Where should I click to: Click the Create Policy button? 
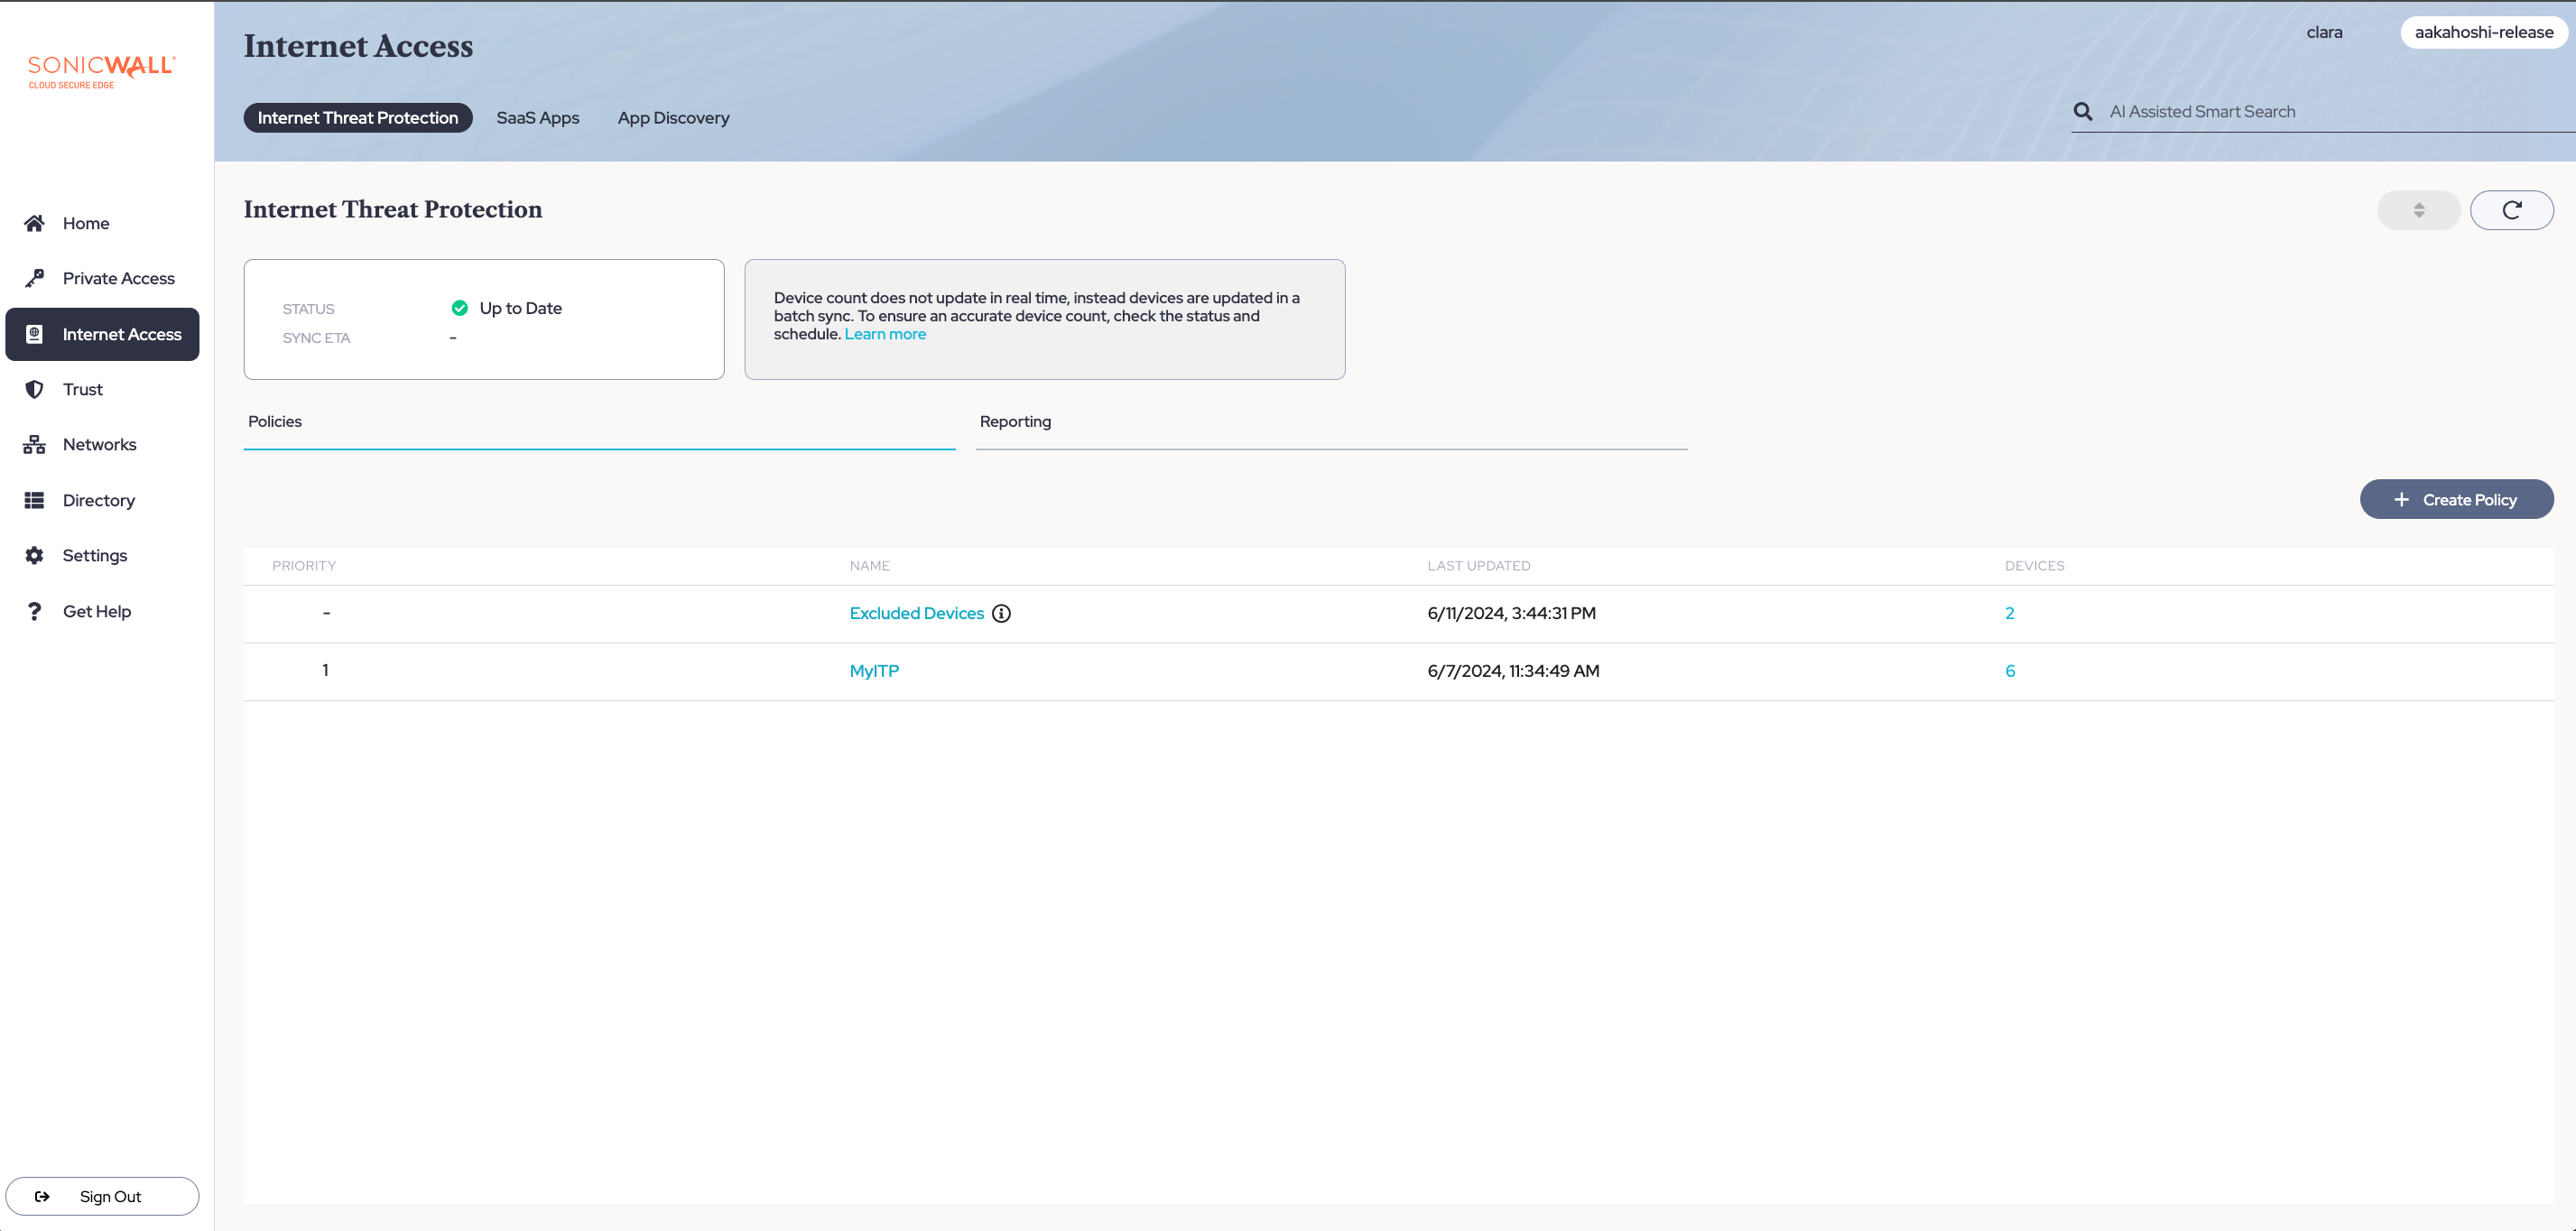coord(2456,500)
